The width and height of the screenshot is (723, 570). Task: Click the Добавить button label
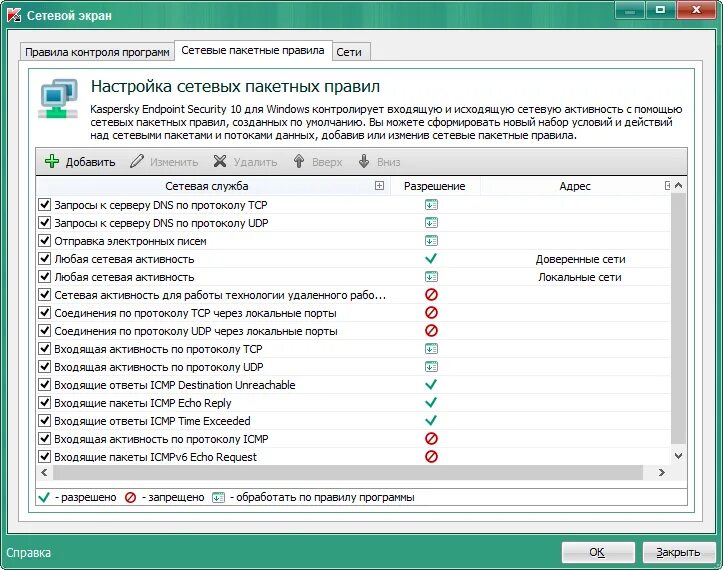pyautogui.click(x=90, y=162)
